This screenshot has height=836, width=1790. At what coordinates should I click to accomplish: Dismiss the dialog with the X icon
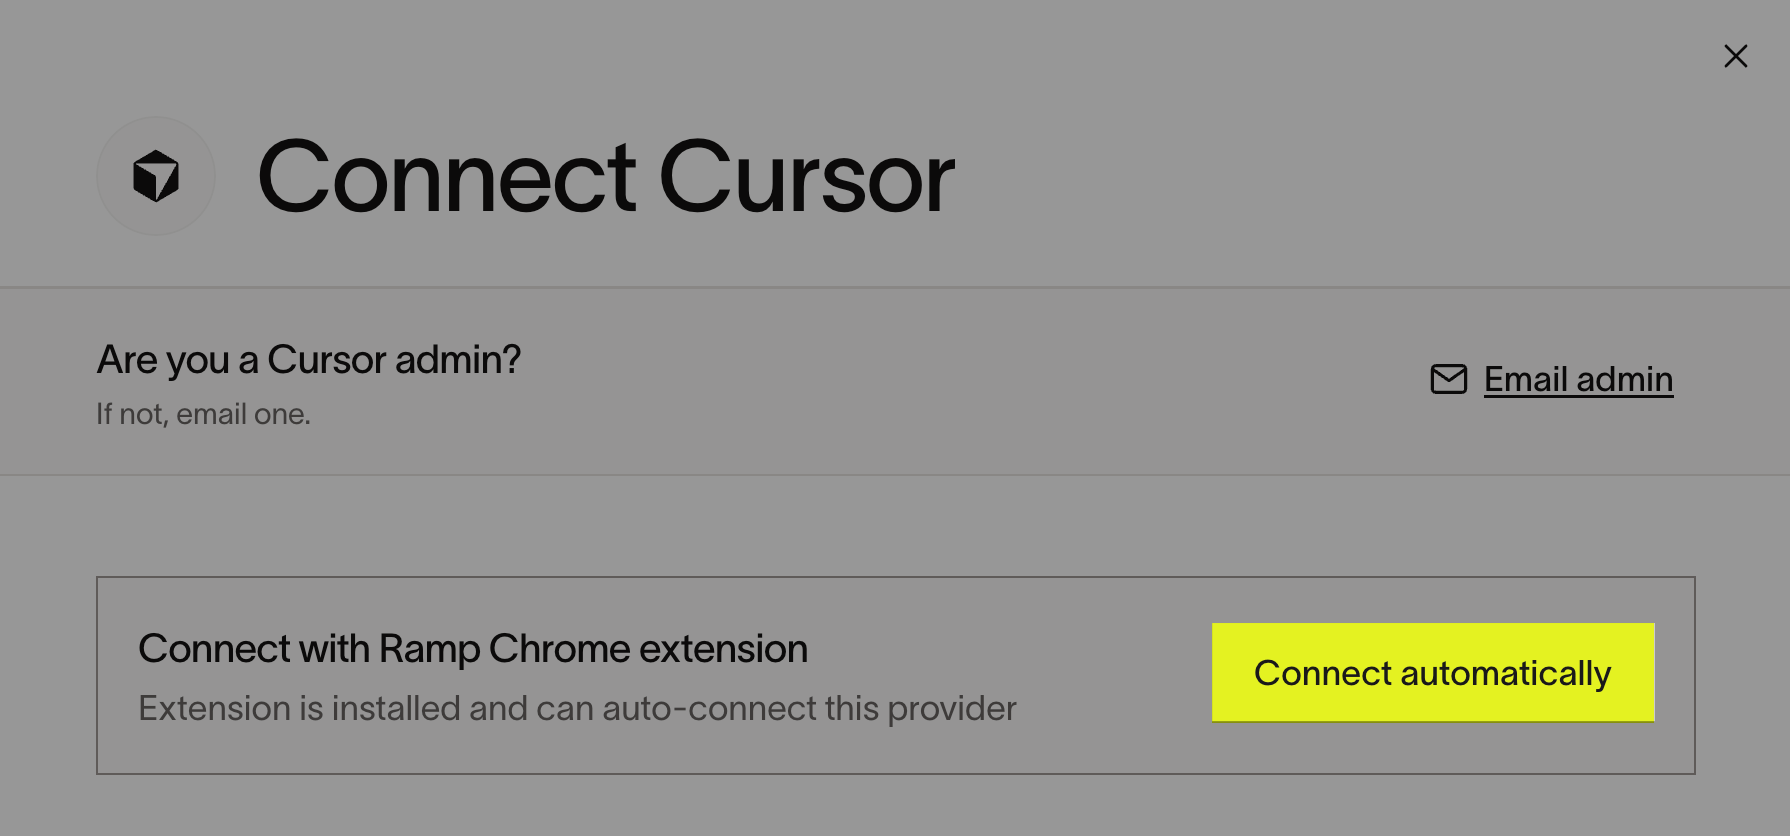click(1736, 56)
